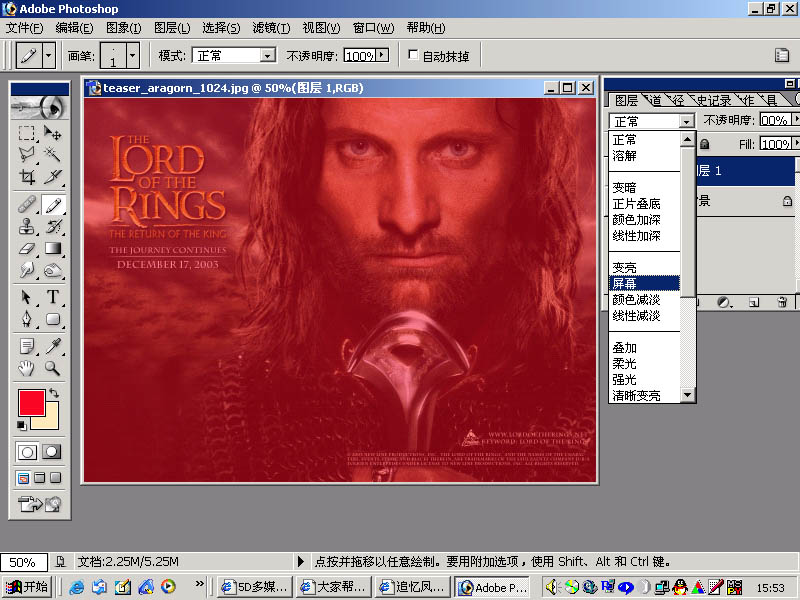Select the History Brush tool
This screenshot has width=800, height=600.
point(53,226)
